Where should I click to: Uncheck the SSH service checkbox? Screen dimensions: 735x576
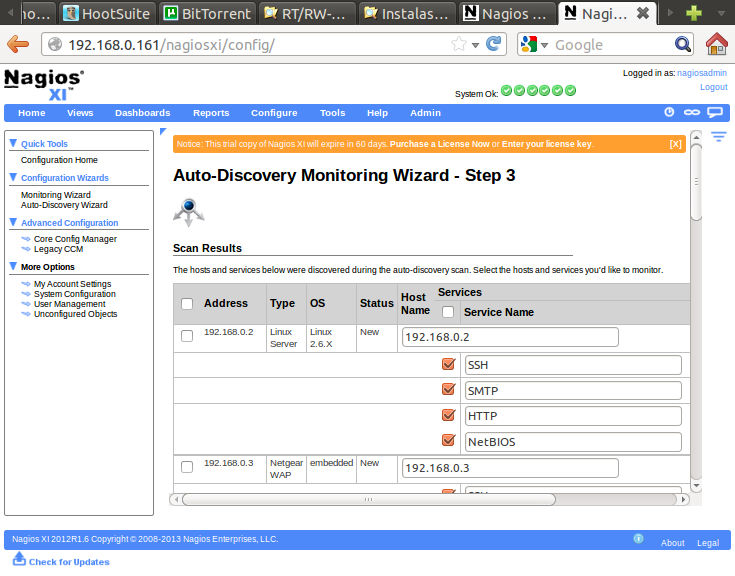448,364
